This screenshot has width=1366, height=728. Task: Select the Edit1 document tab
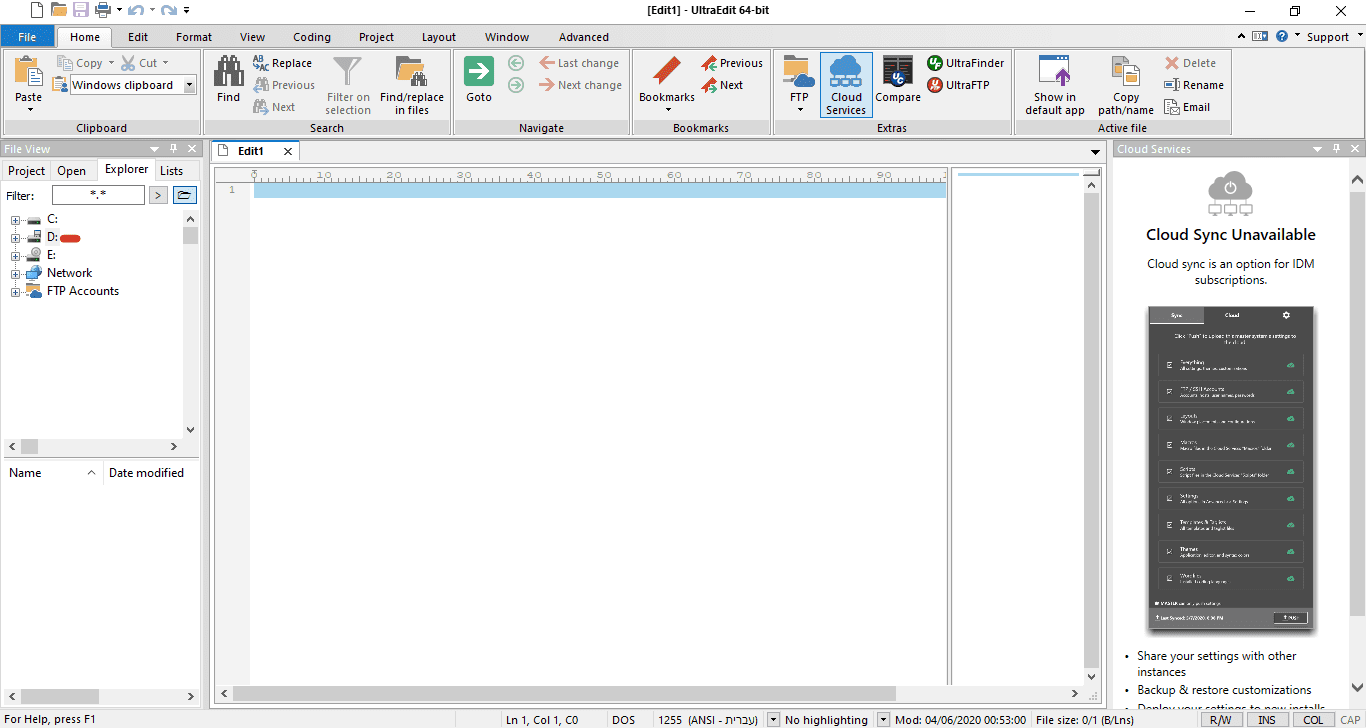point(250,151)
